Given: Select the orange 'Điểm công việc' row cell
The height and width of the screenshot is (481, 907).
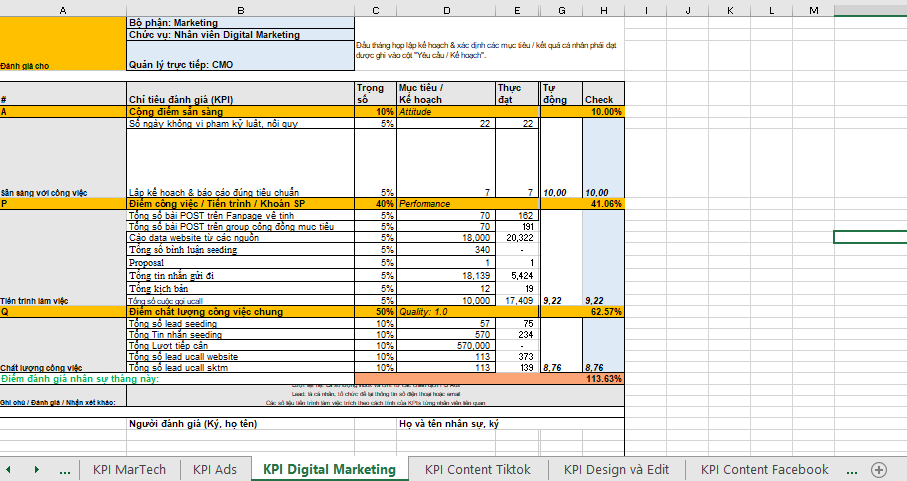Looking at the screenshot, I should pyautogui.click(x=240, y=203).
